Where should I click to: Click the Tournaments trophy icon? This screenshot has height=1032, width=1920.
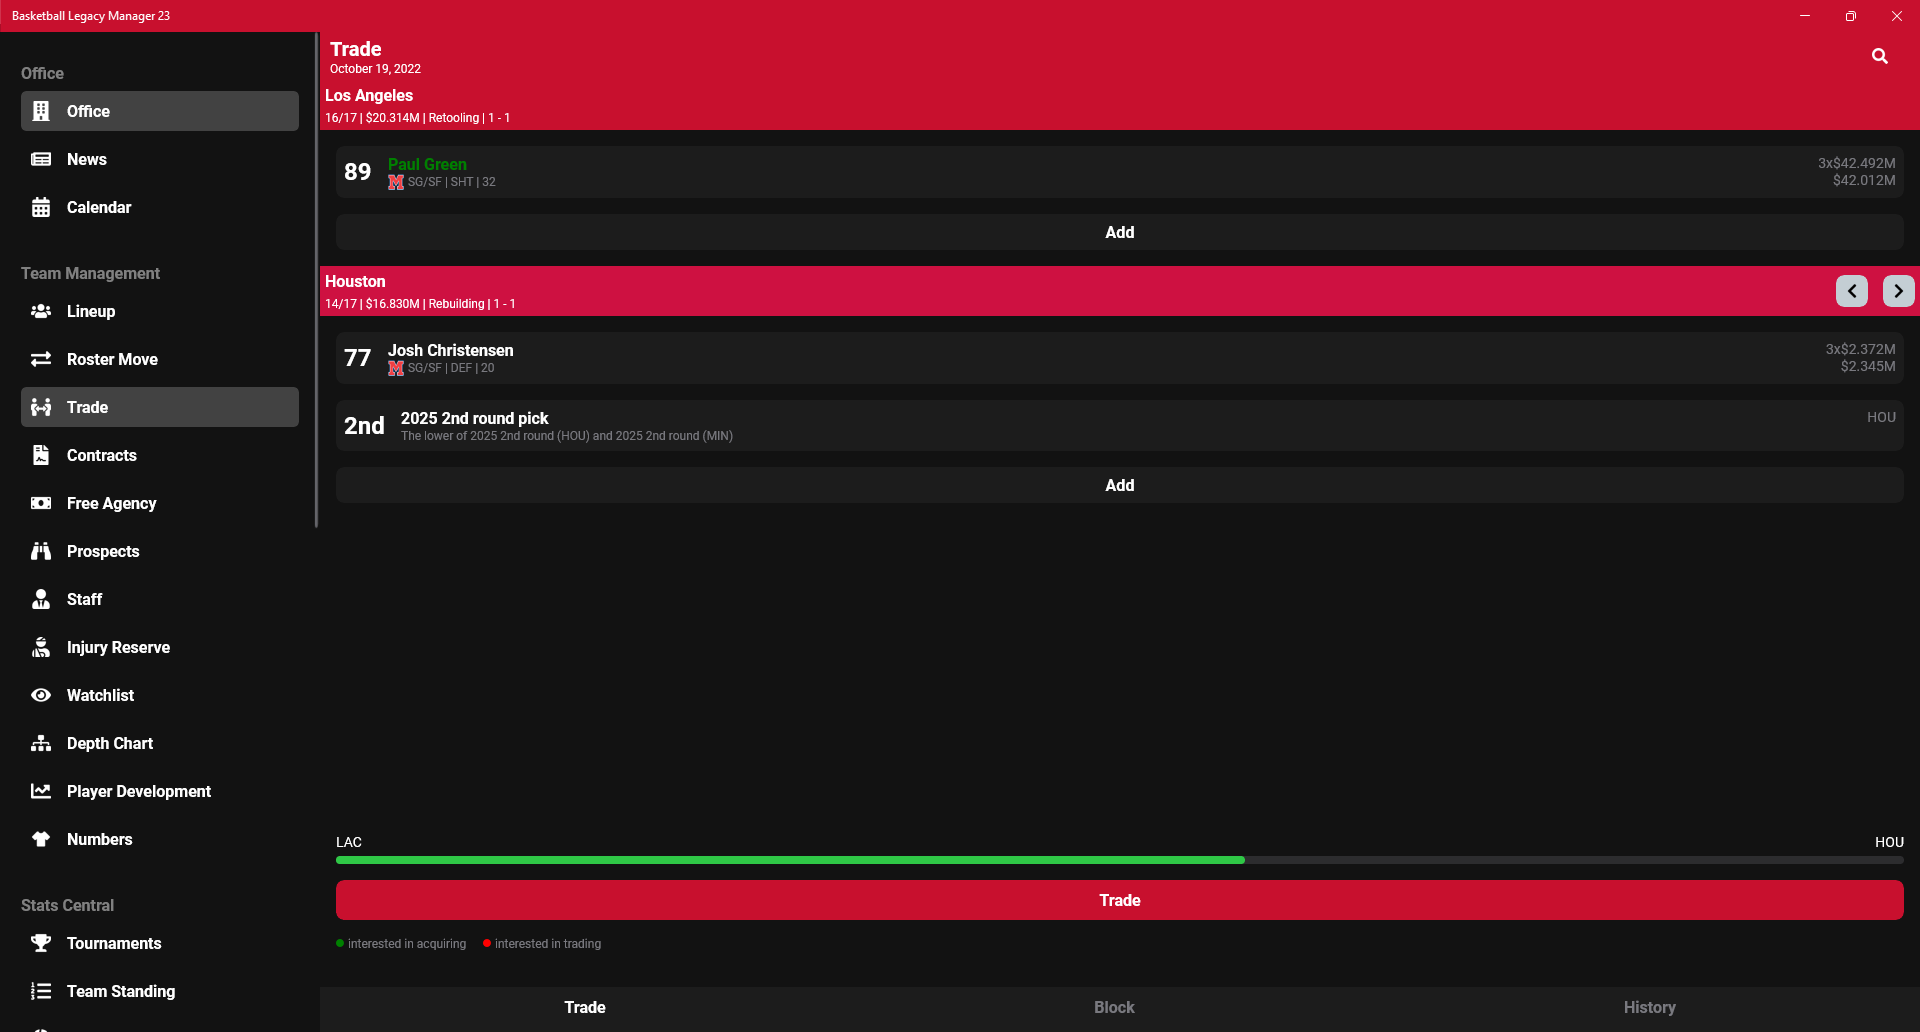(x=41, y=943)
